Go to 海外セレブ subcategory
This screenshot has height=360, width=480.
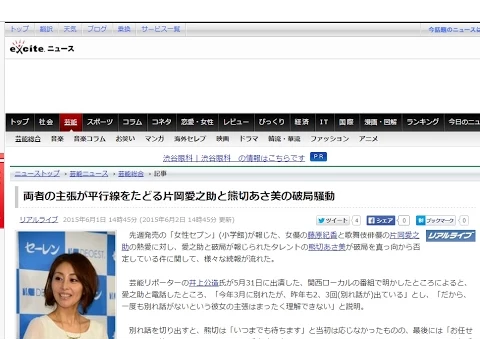click(x=190, y=139)
